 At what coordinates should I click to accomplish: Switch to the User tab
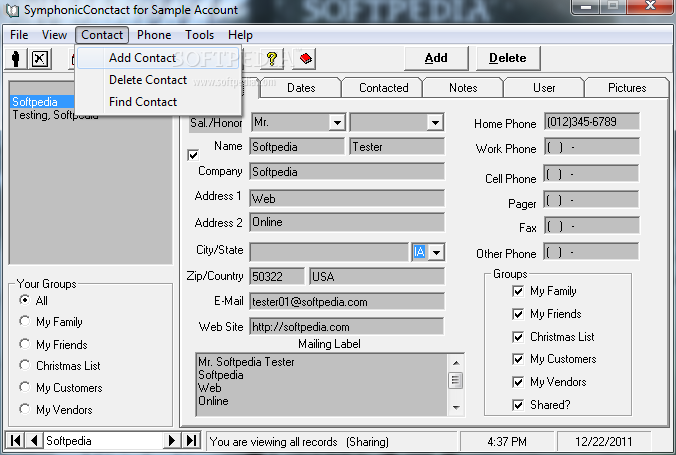click(x=544, y=88)
